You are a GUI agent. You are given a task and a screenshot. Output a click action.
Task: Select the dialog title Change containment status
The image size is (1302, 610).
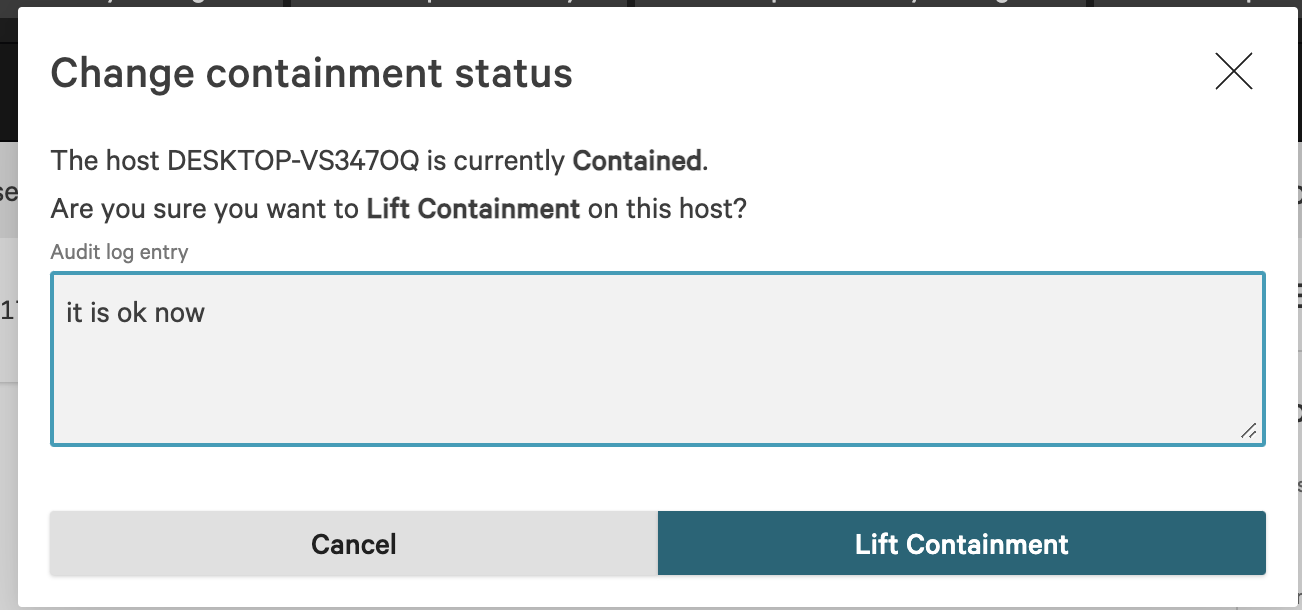coord(313,72)
